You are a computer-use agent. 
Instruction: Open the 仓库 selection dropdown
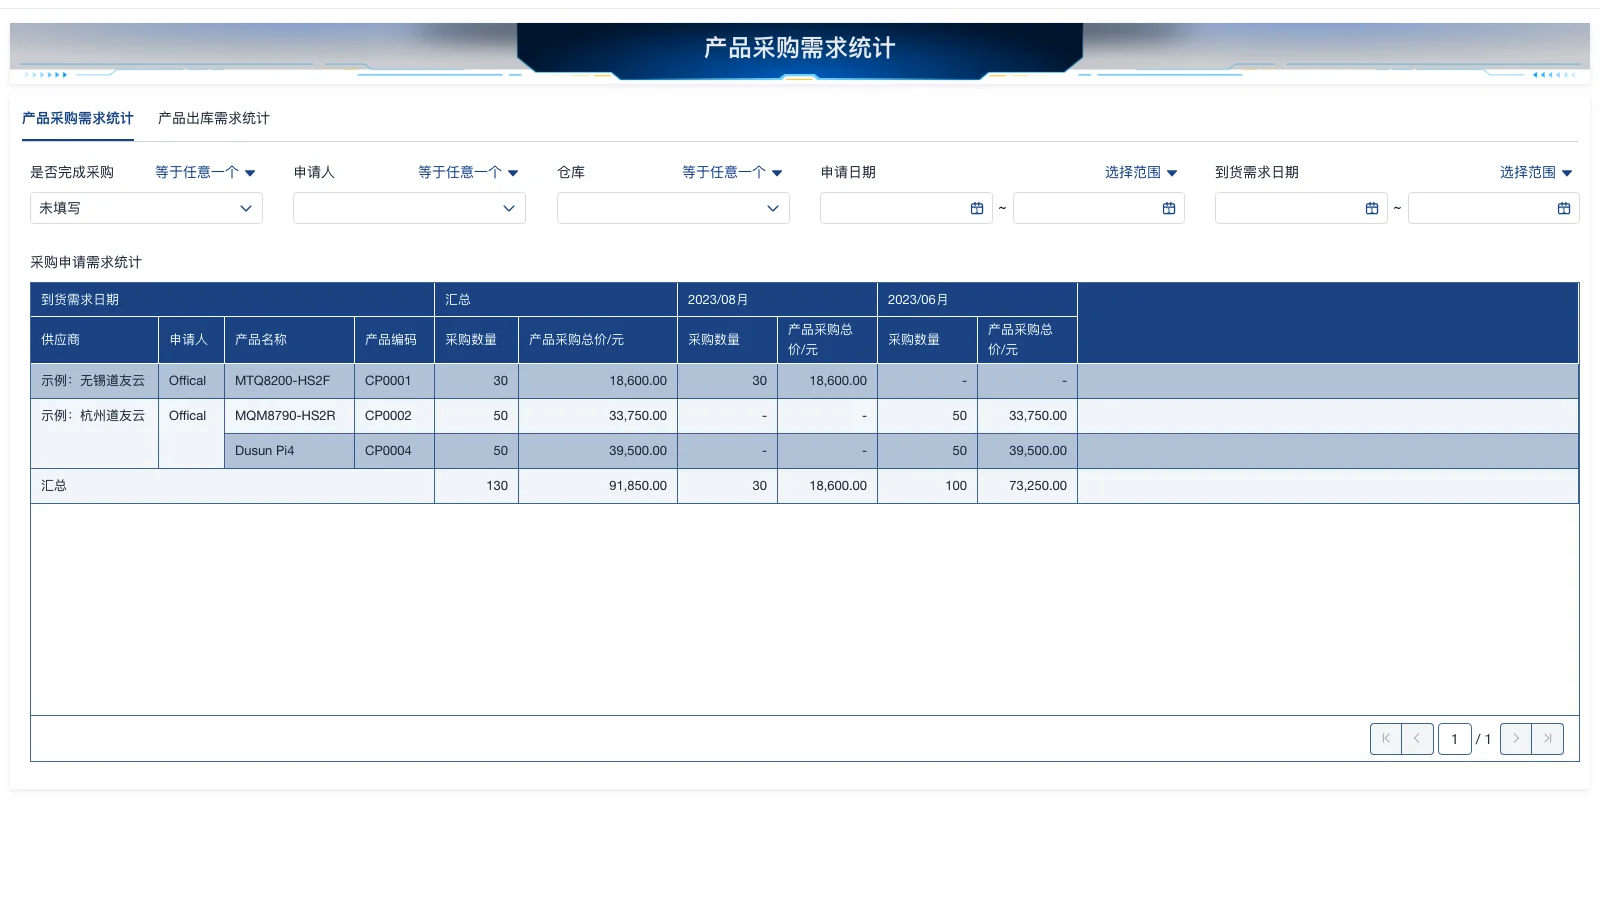(672, 208)
